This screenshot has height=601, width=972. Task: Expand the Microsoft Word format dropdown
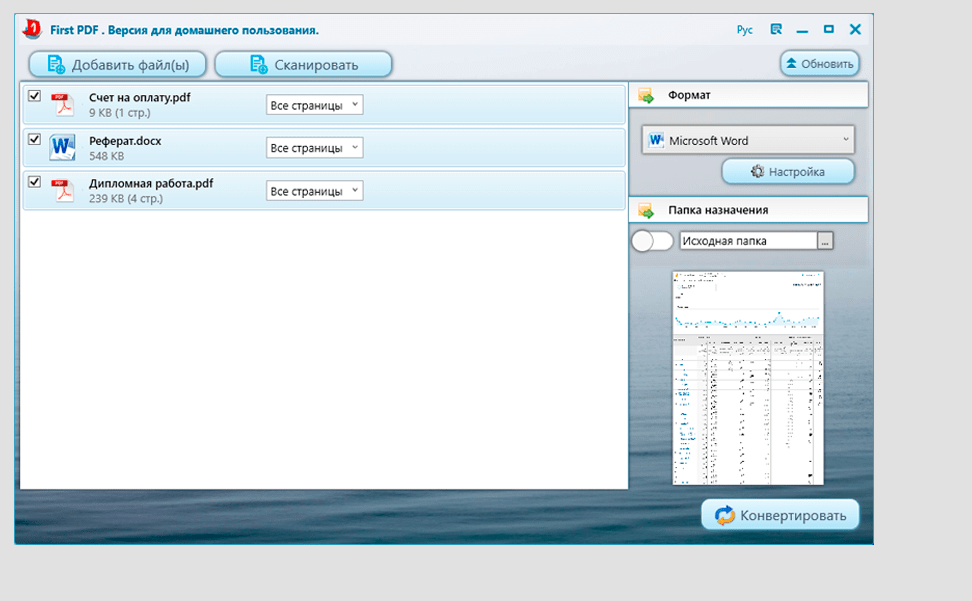point(748,140)
